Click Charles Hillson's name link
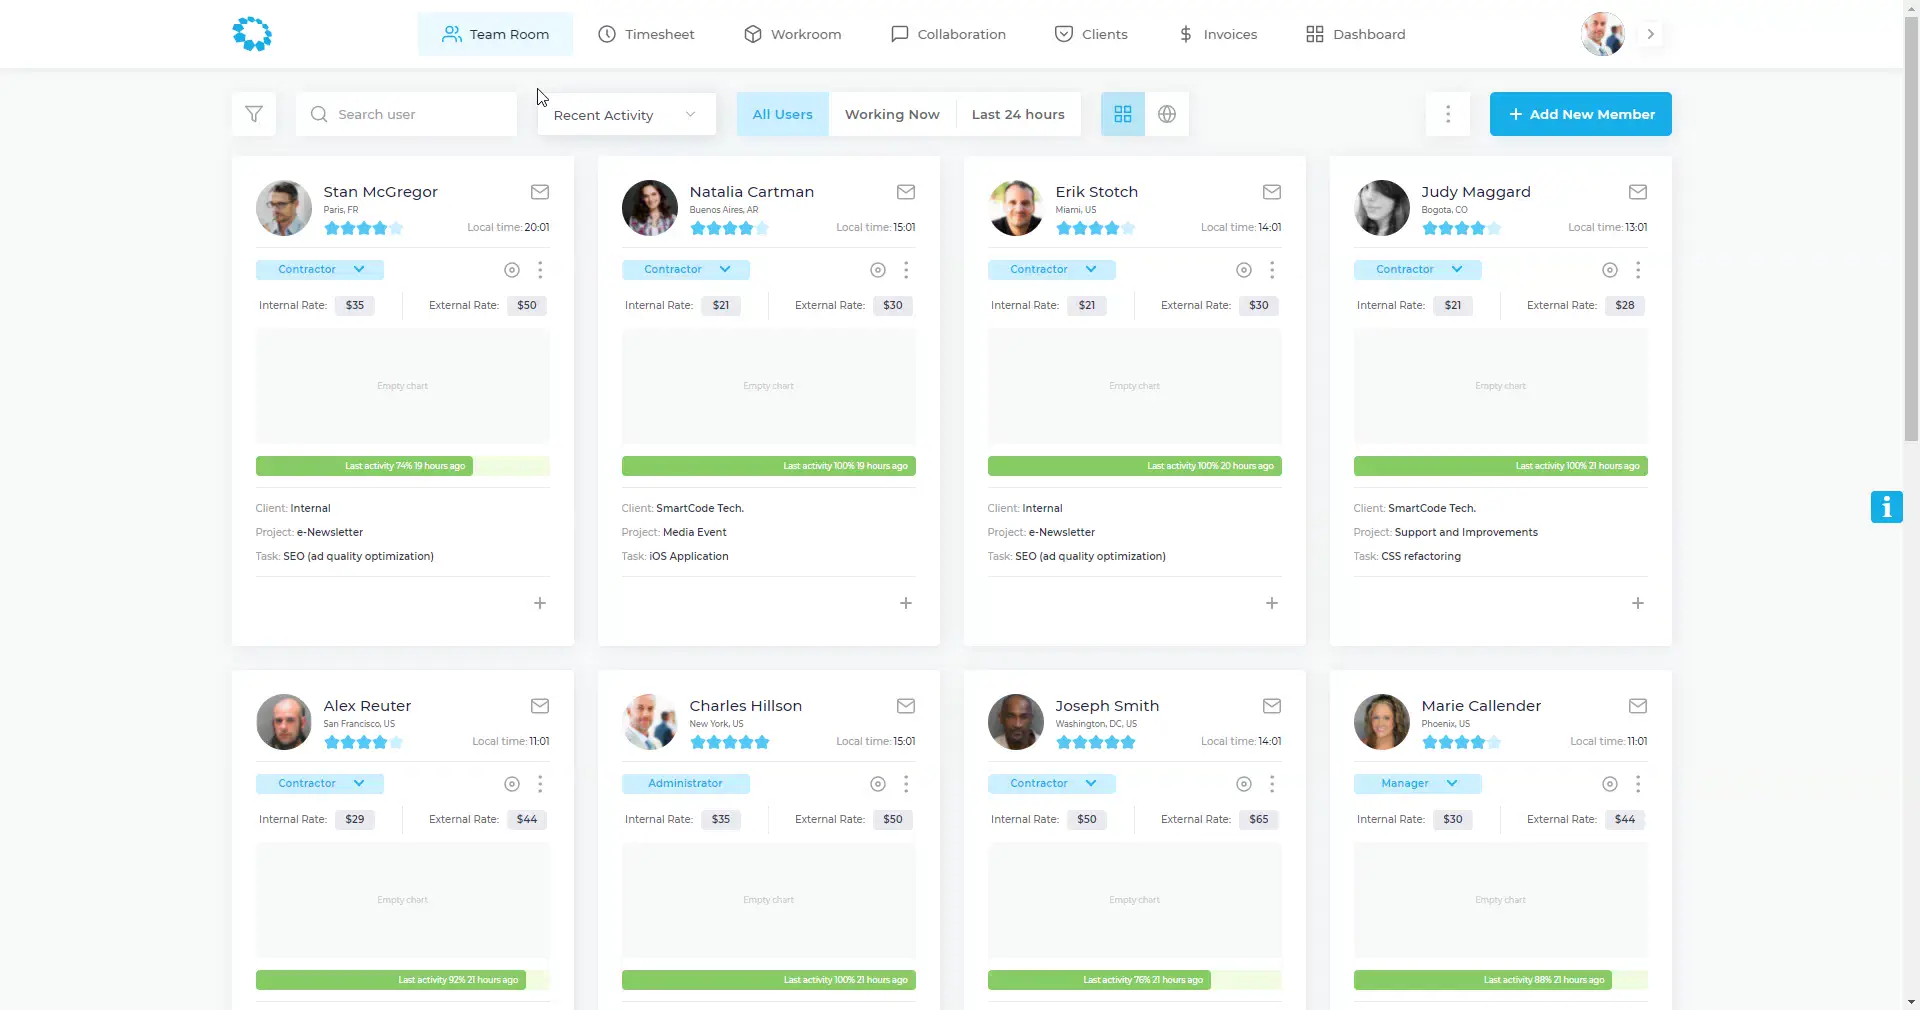The height and width of the screenshot is (1010, 1920). coord(745,706)
